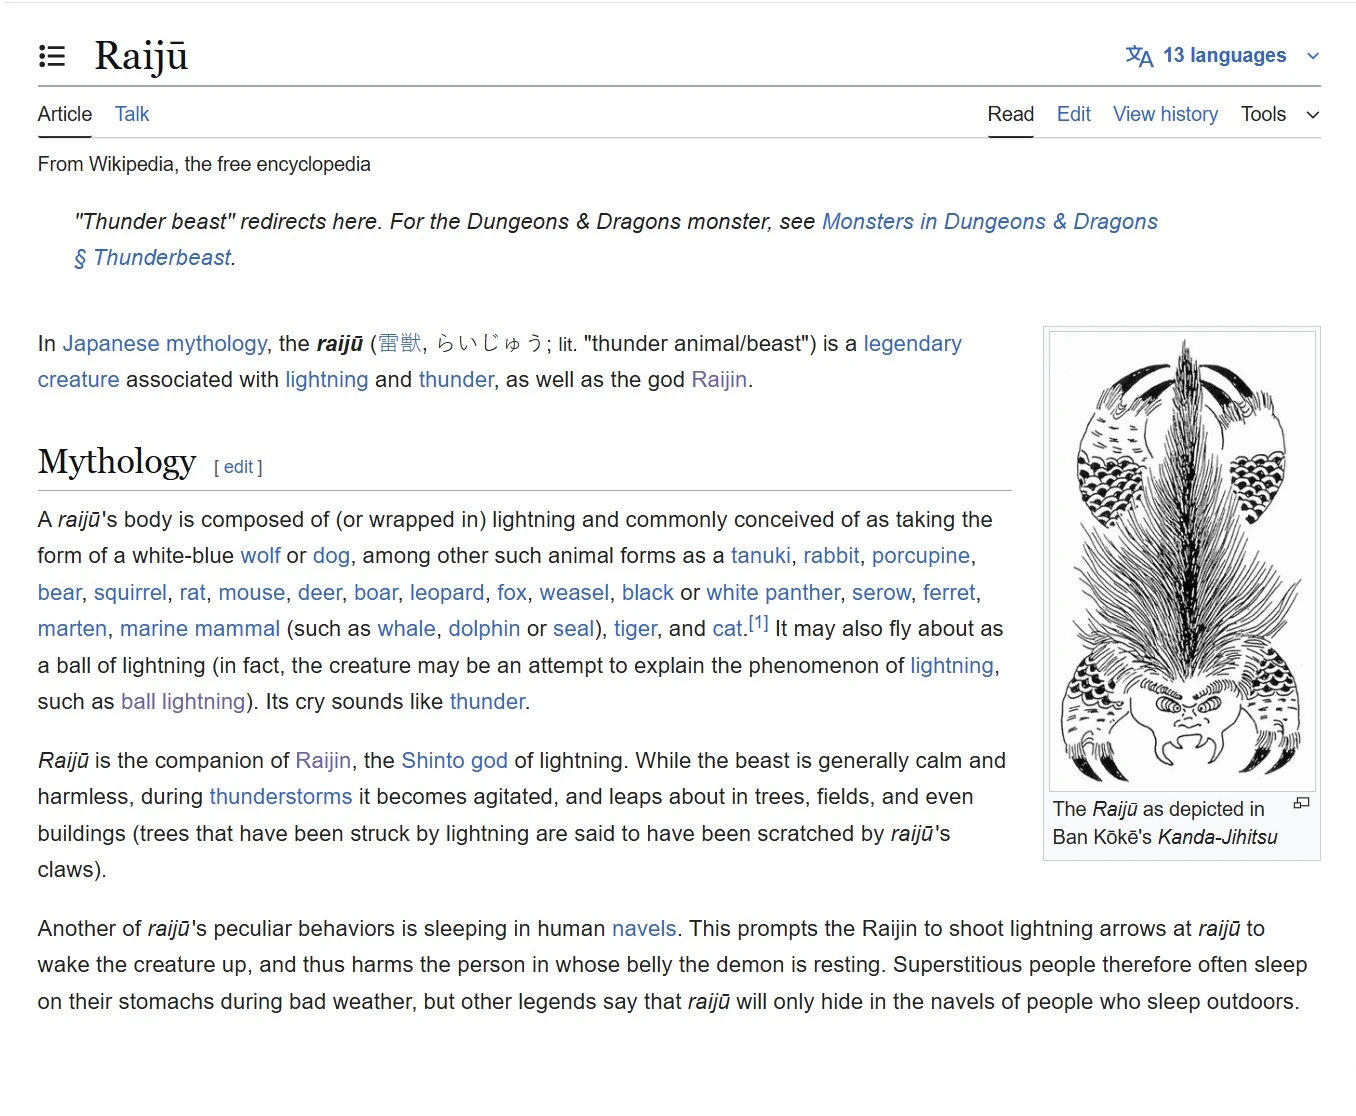Click the tiger link
Screen dimensions: 1356x1116
click(x=635, y=629)
